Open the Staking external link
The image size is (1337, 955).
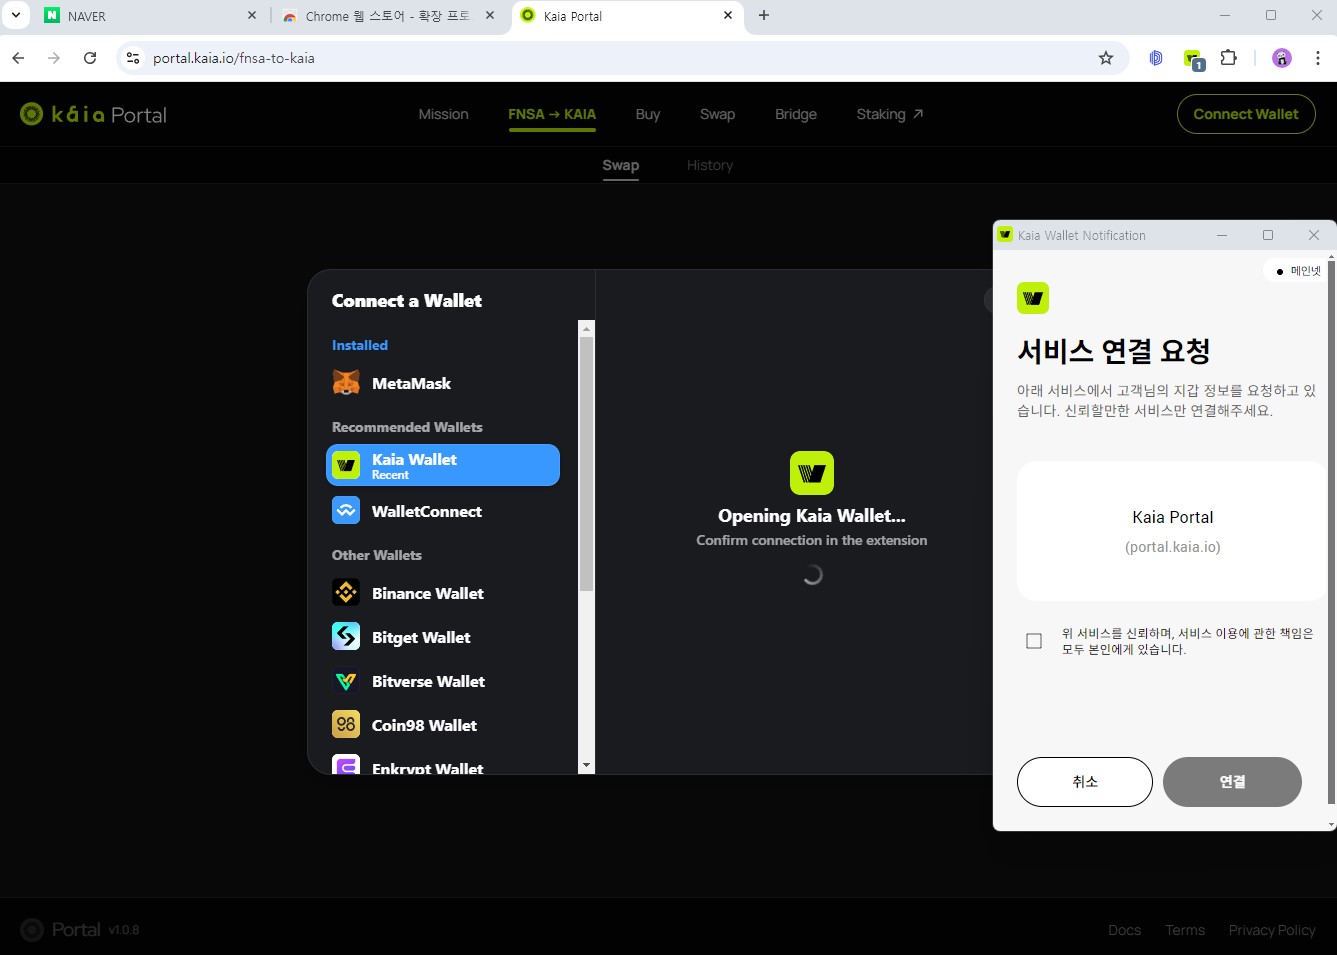point(889,114)
